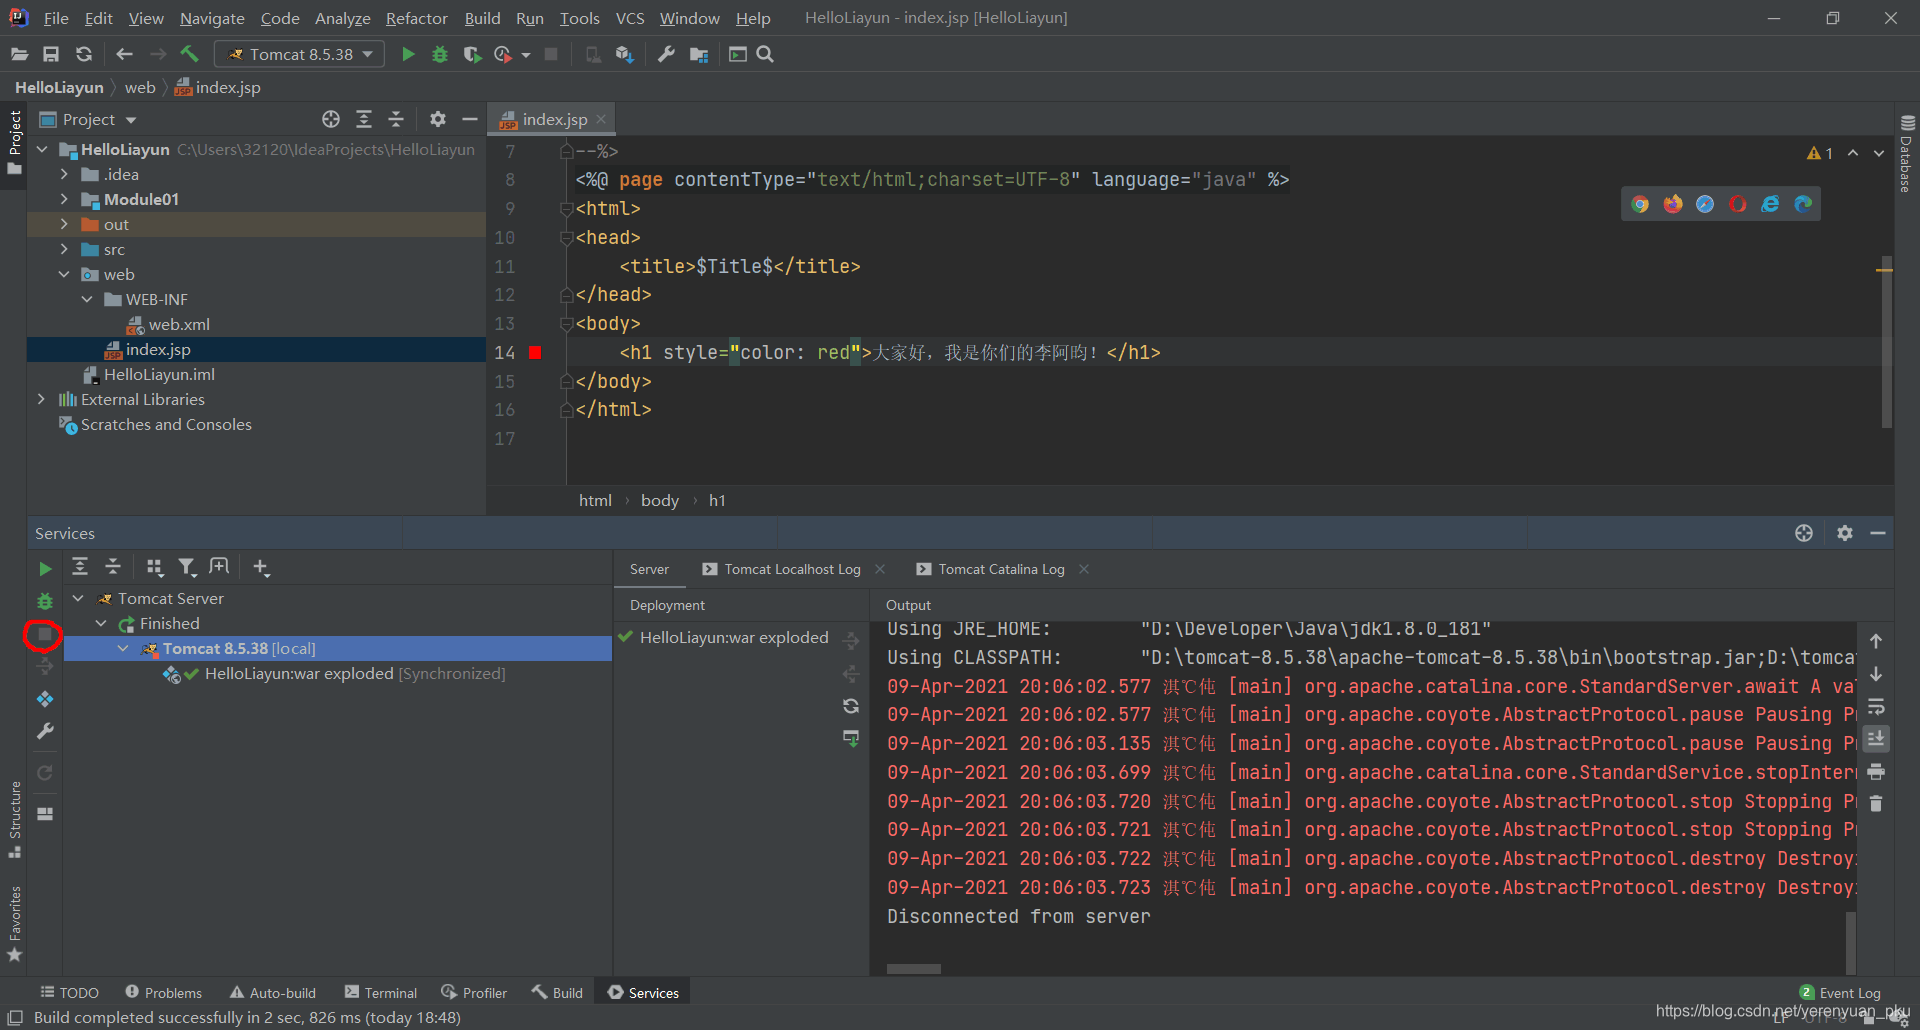This screenshot has height=1030, width=1920.
Task: Open the TODO tool window
Action: (69, 992)
